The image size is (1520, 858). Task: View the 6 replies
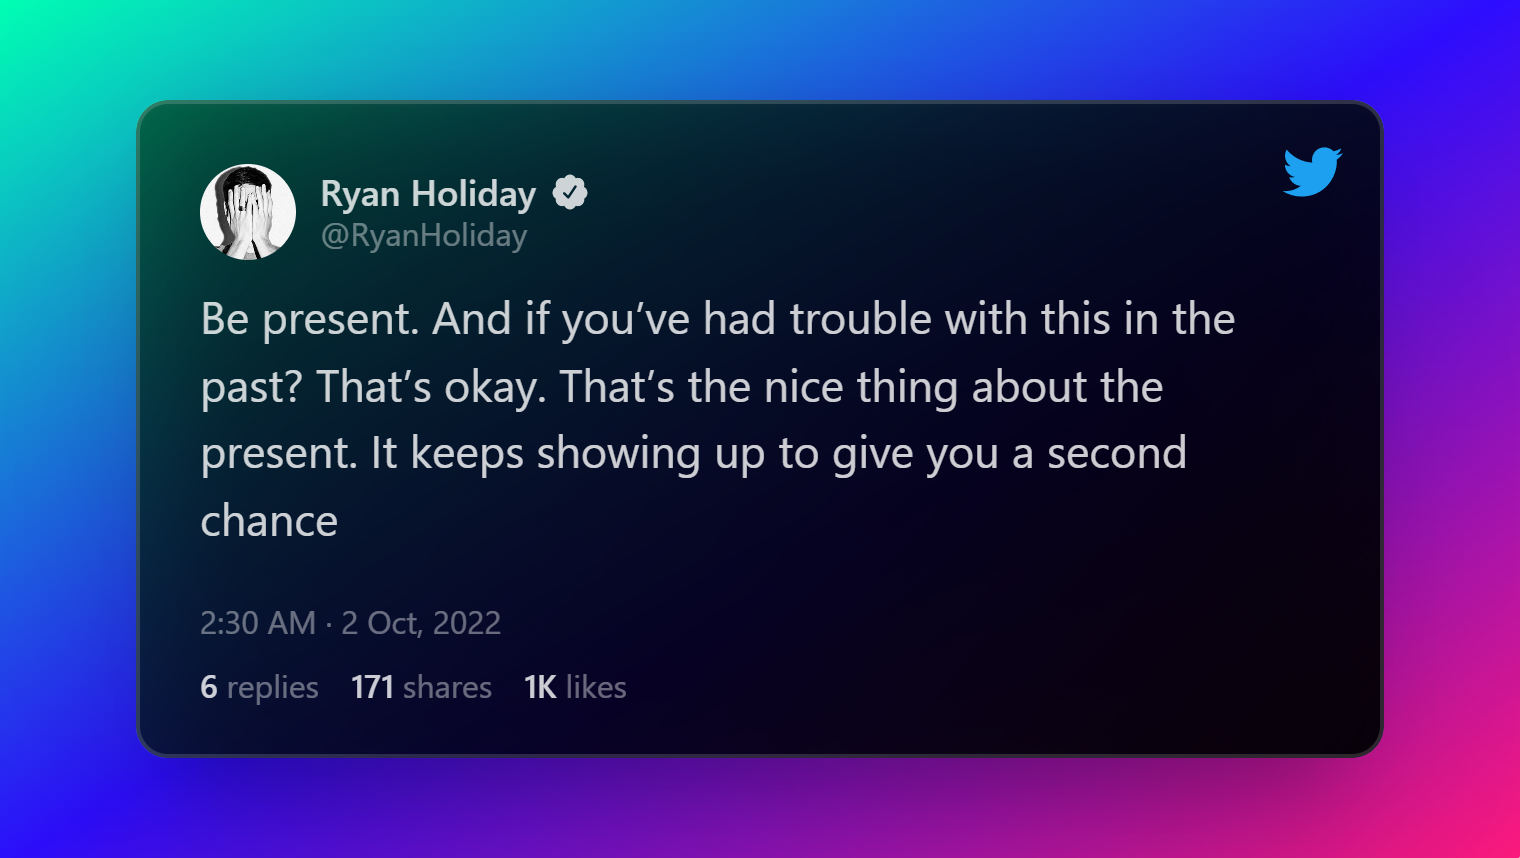tap(259, 687)
